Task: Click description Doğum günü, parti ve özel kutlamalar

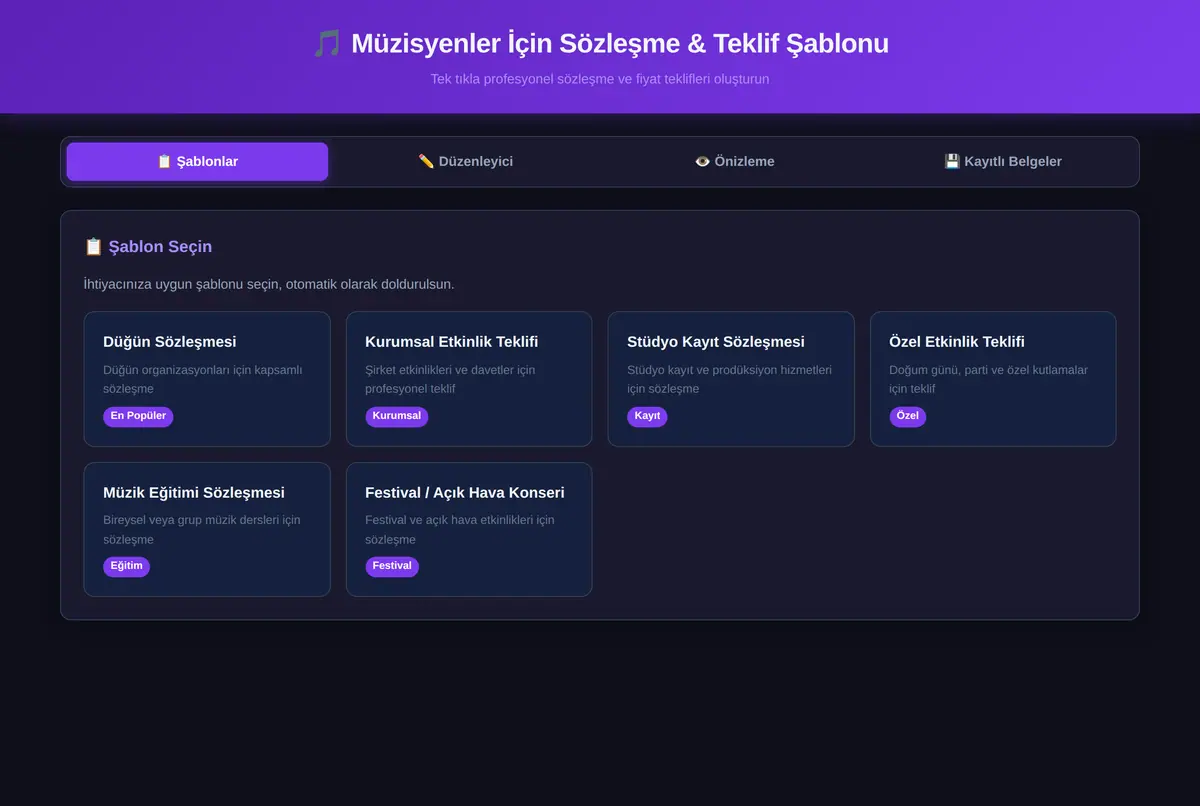Action: click(x=989, y=379)
